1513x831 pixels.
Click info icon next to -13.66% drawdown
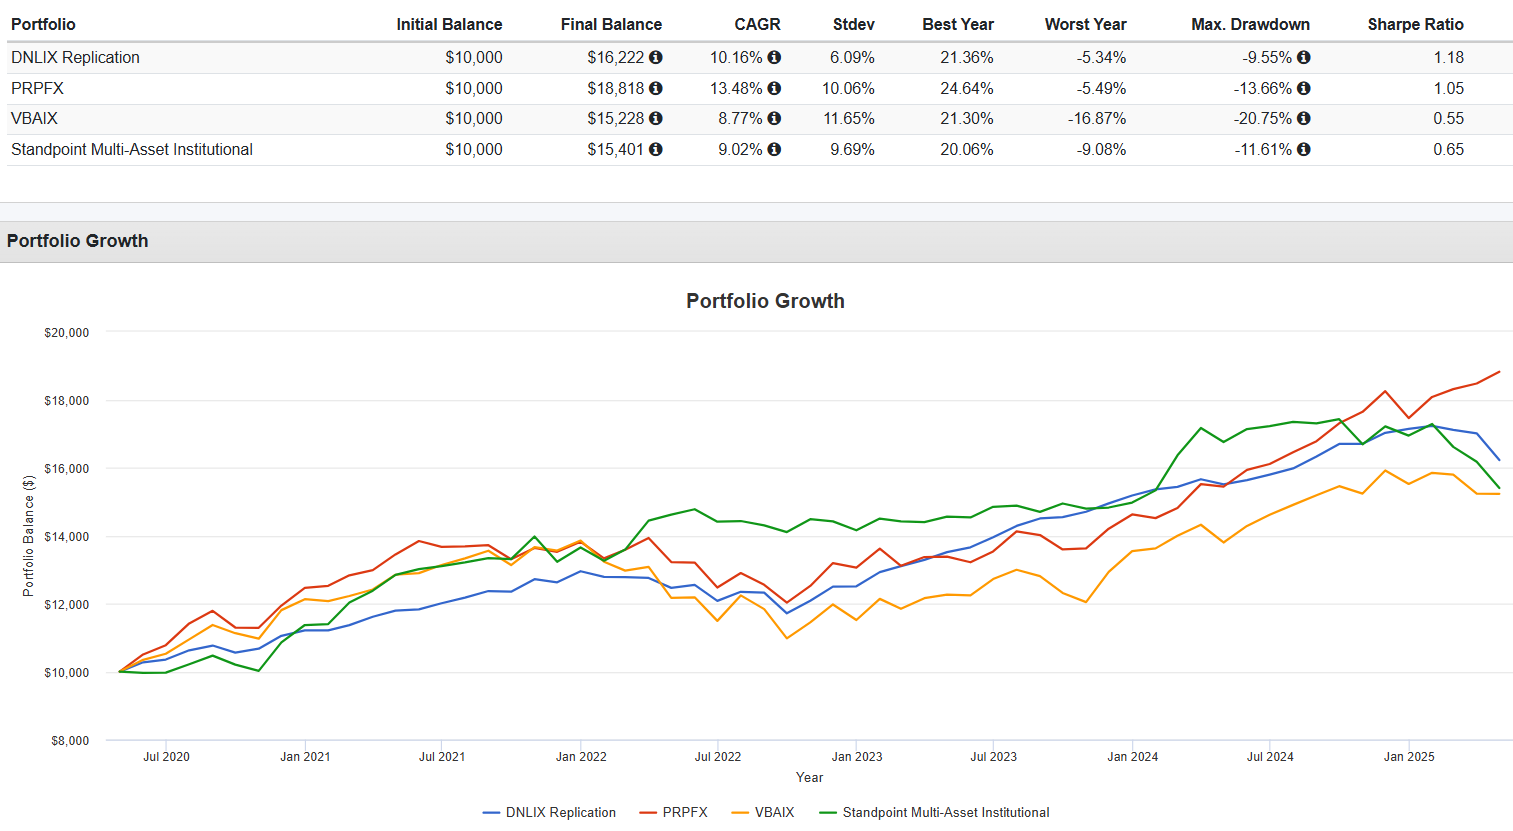click(1304, 89)
